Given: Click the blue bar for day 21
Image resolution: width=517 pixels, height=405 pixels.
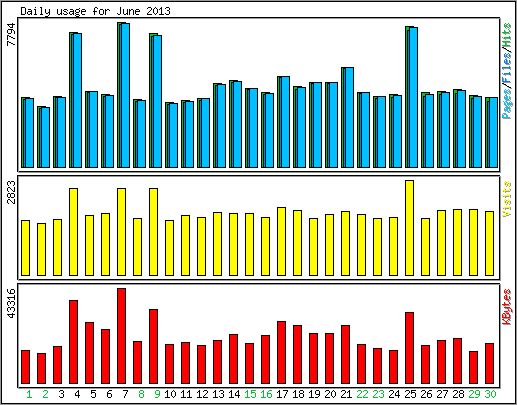Looking at the screenshot, I should click(x=349, y=117).
